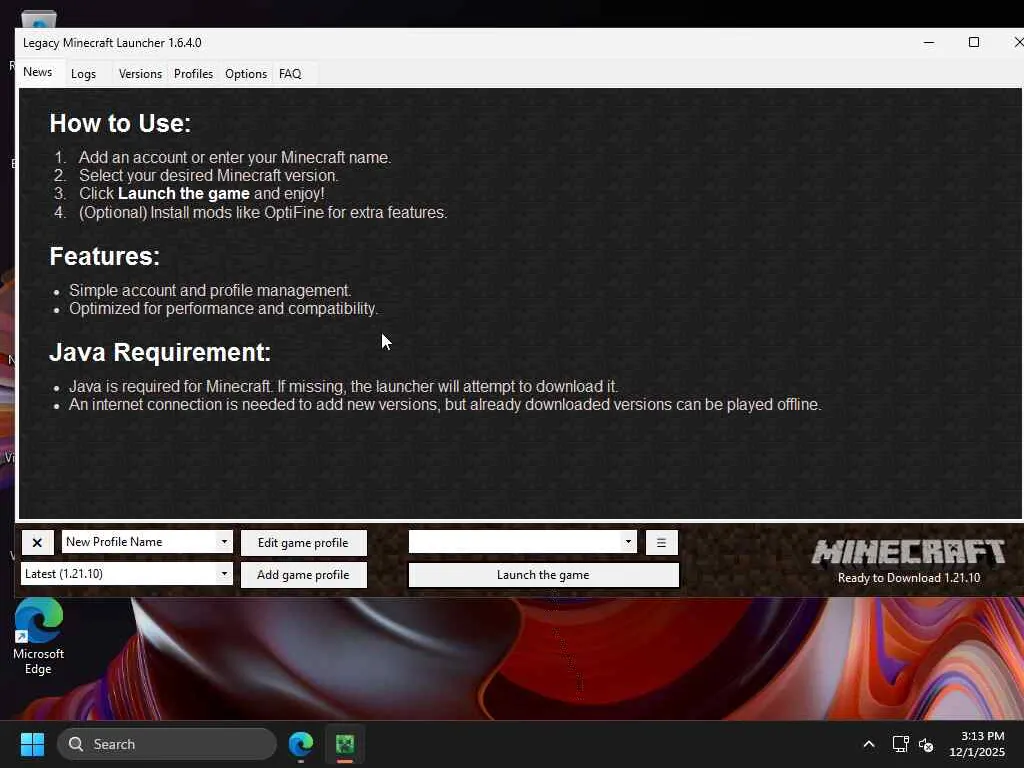Click the 'How to Use:' heading
This screenshot has width=1024, height=768.
click(120, 123)
